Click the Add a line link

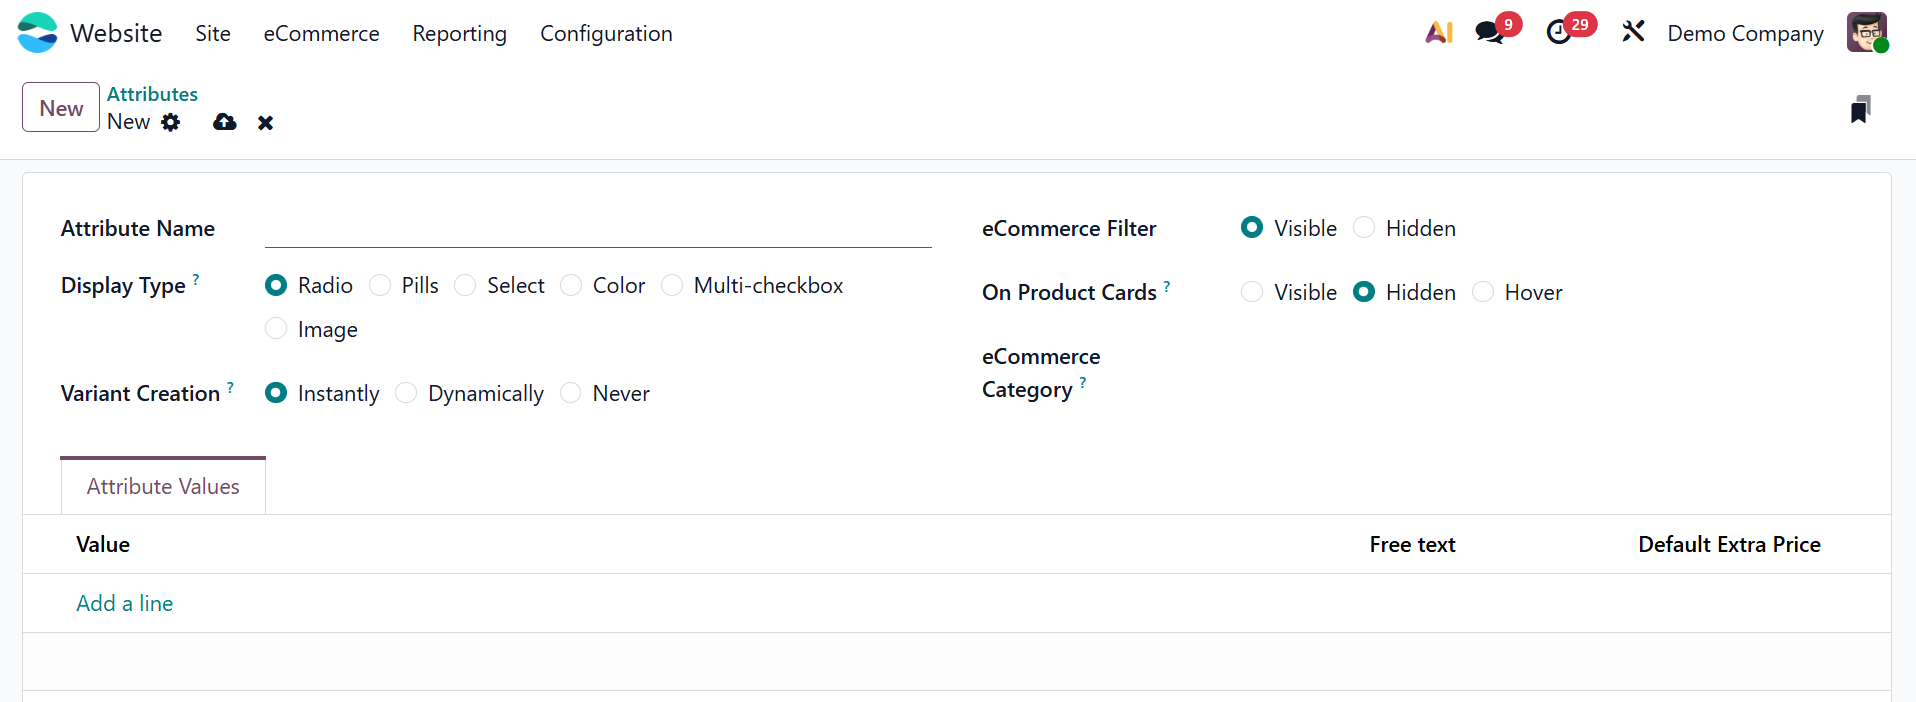tap(125, 603)
